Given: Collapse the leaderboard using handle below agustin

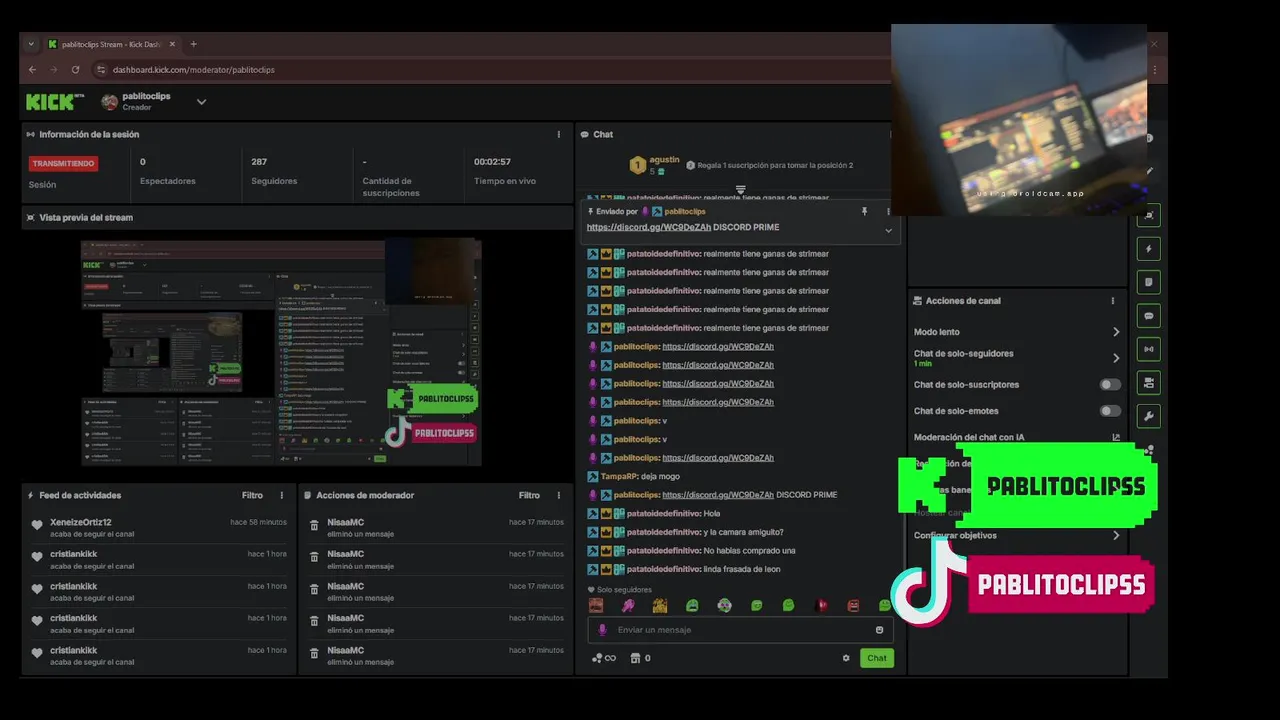Looking at the screenshot, I should pos(741,189).
